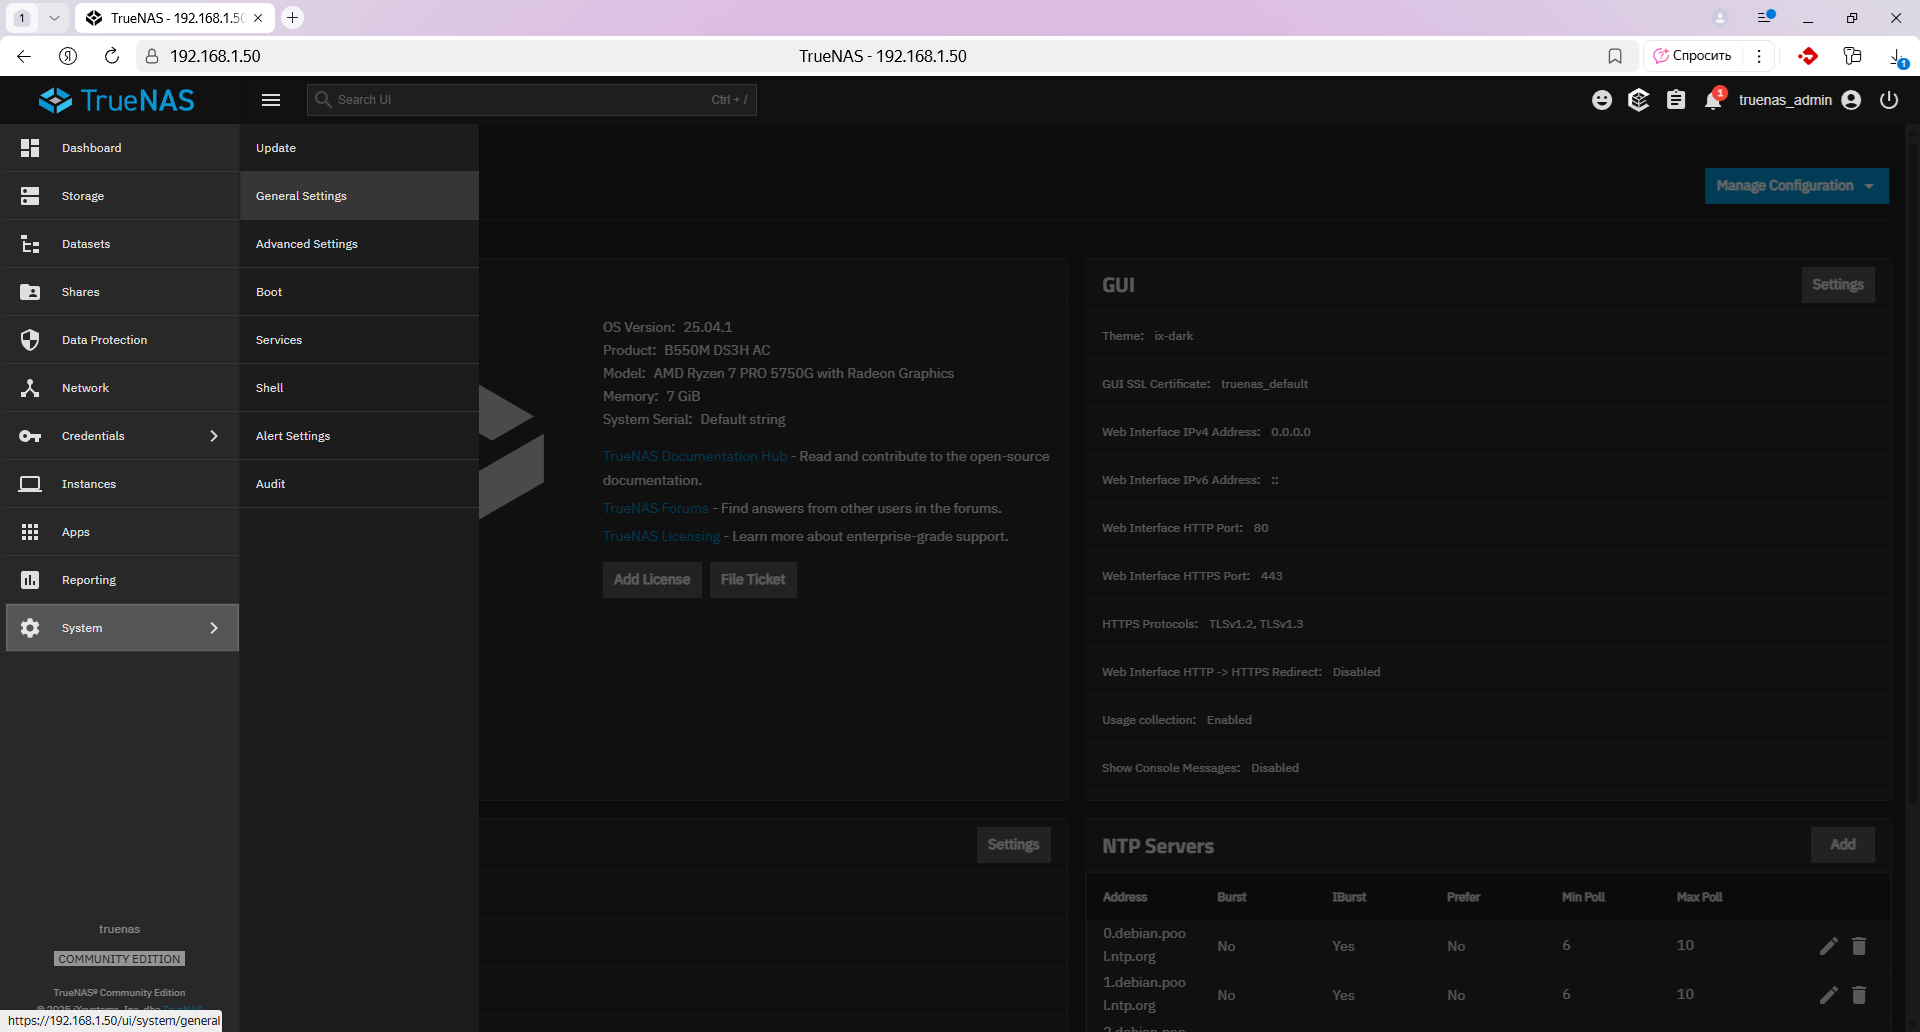
Task: Delete the 0.debian.pool.ntp.org NTP server
Action: point(1859,946)
